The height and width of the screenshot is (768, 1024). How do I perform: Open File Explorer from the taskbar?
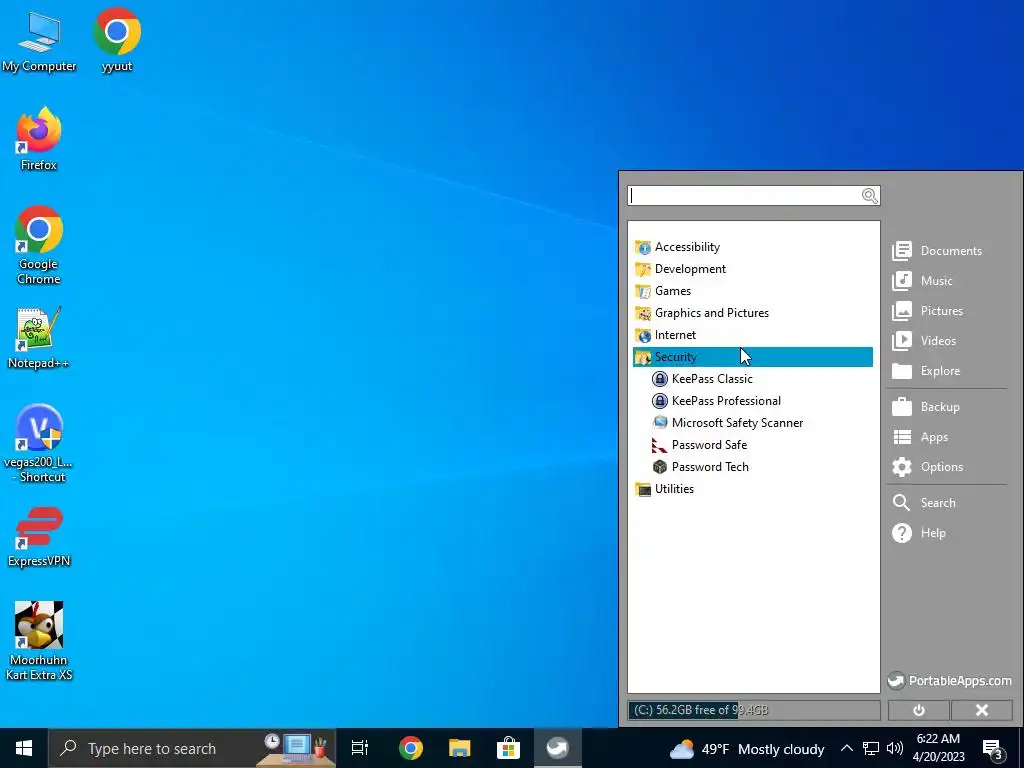tap(460, 748)
